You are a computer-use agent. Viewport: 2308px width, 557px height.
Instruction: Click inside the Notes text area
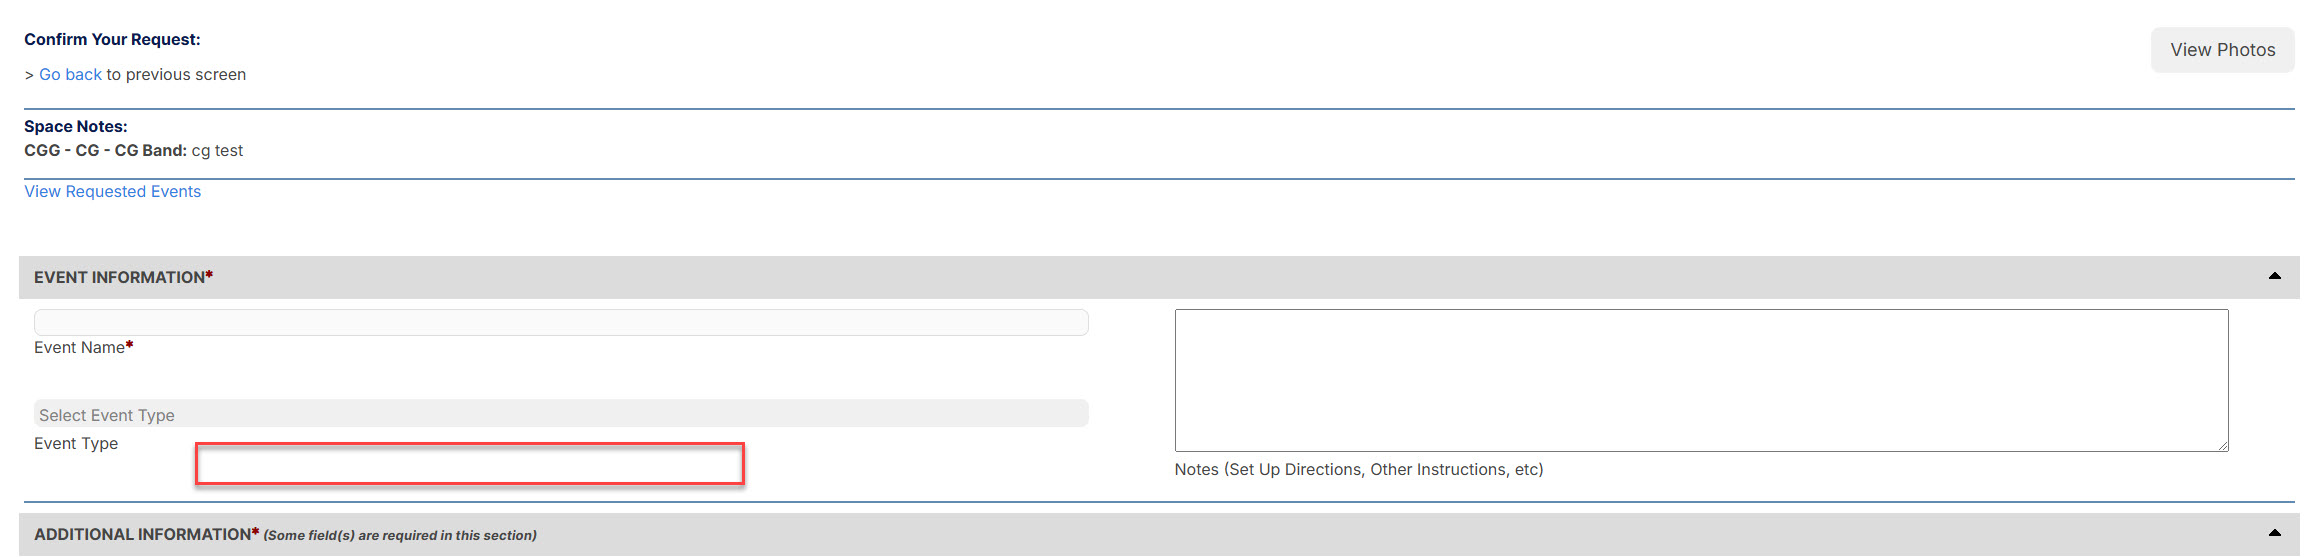1701,380
